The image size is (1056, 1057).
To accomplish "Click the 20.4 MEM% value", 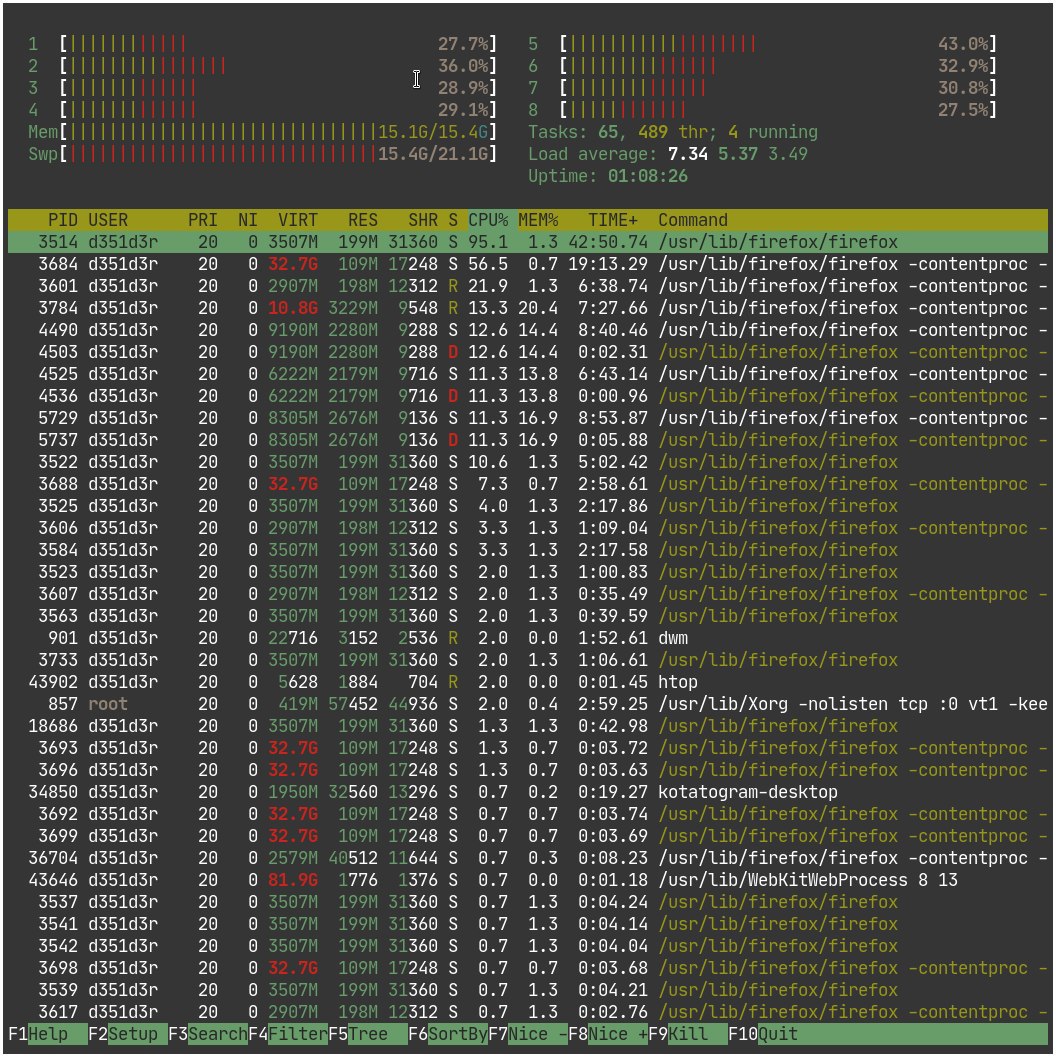I will 538,308.
